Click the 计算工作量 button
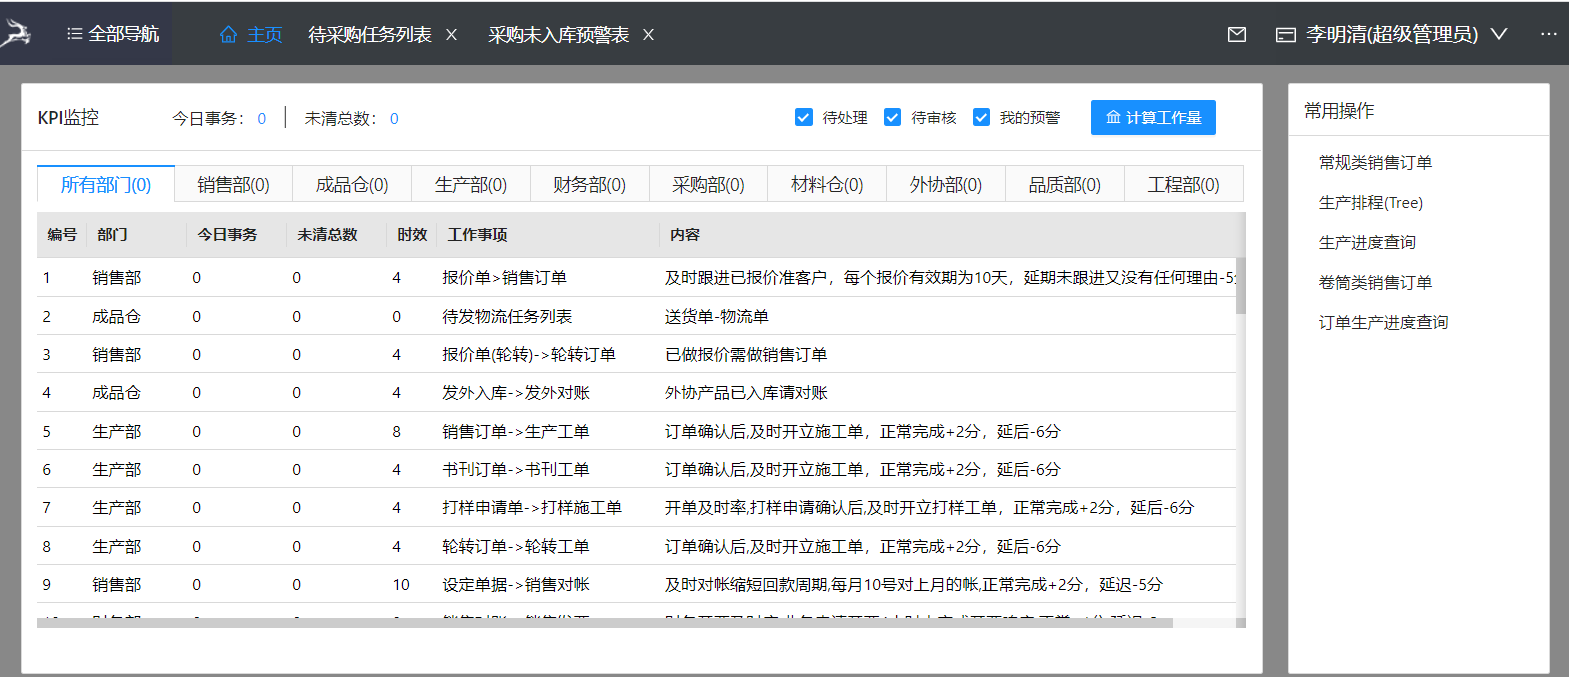Screen dimensions: 1569x677 (1153, 117)
